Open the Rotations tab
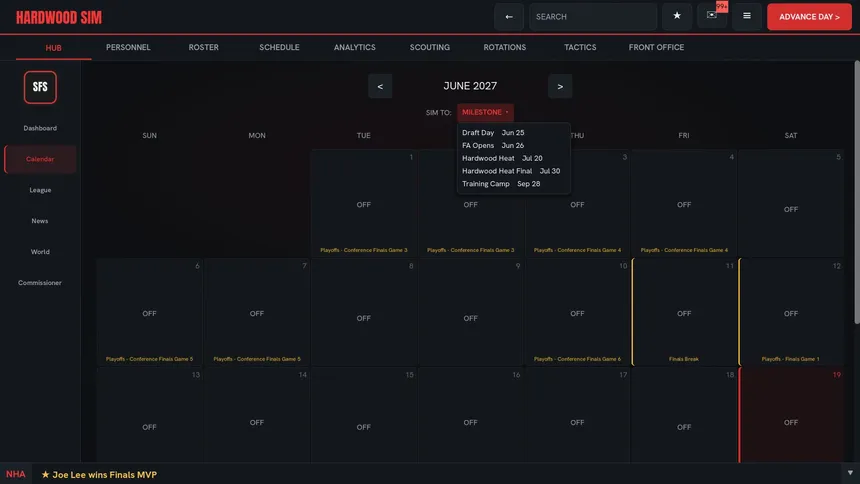This screenshot has height=484, width=860. (x=505, y=47)
